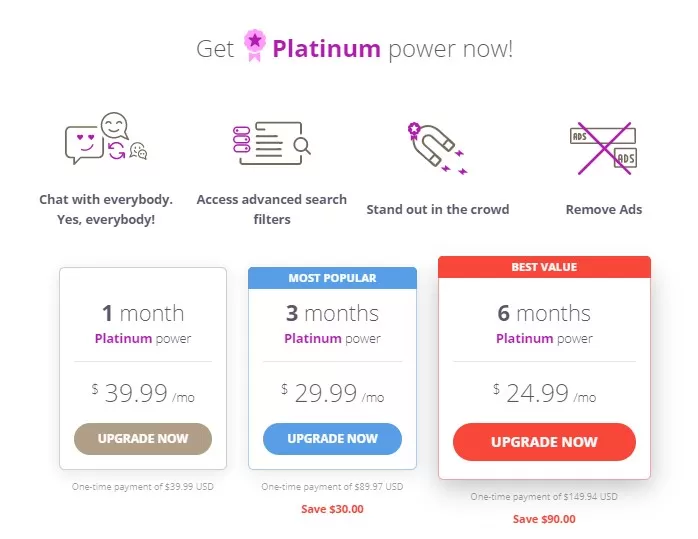The image size is (698, 539).
Task: Choose the 3 months plan heading
Action: click(x=332, y=313)
